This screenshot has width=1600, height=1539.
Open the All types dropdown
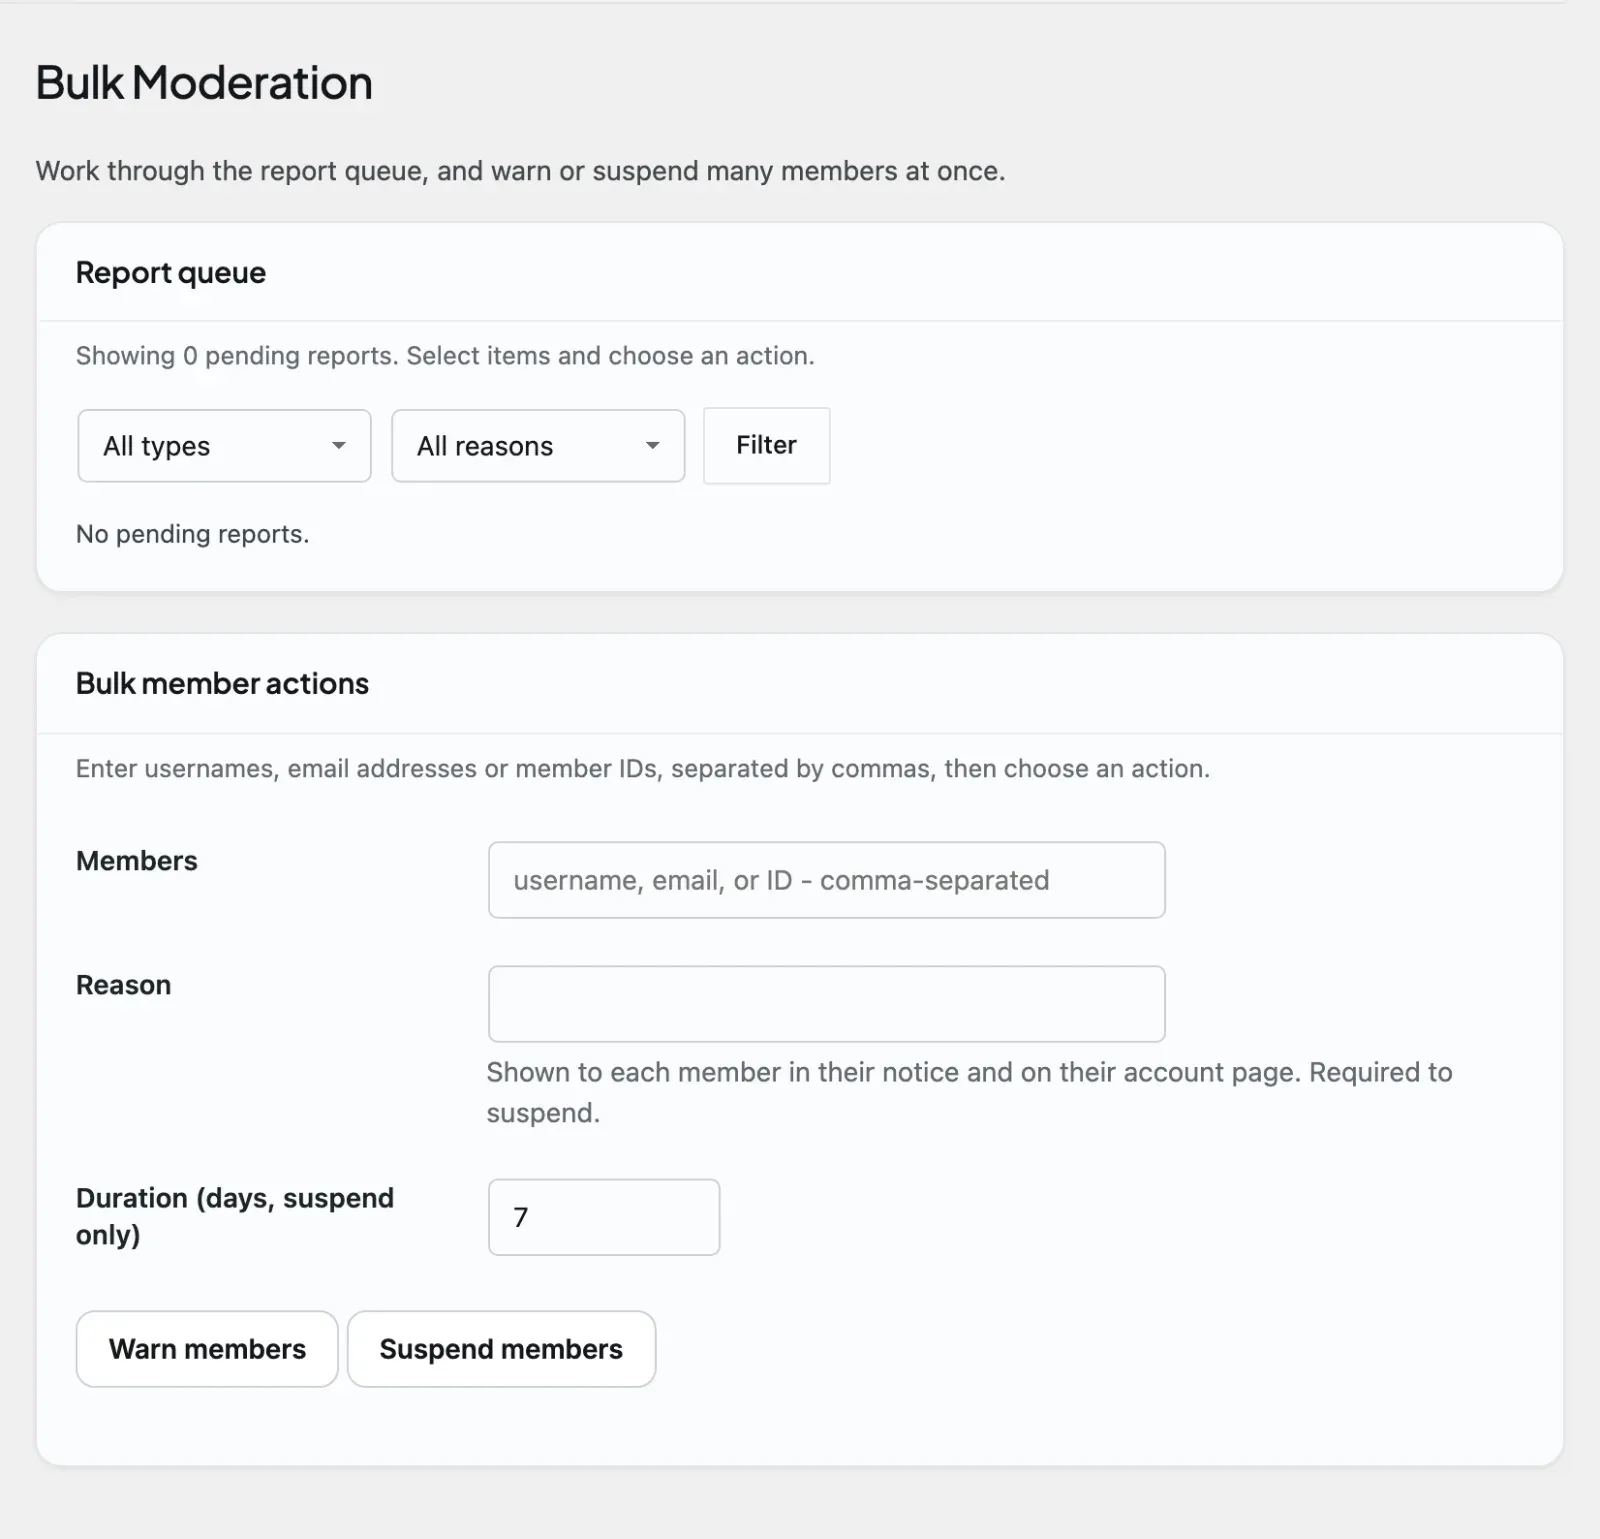tap(224, 446)
